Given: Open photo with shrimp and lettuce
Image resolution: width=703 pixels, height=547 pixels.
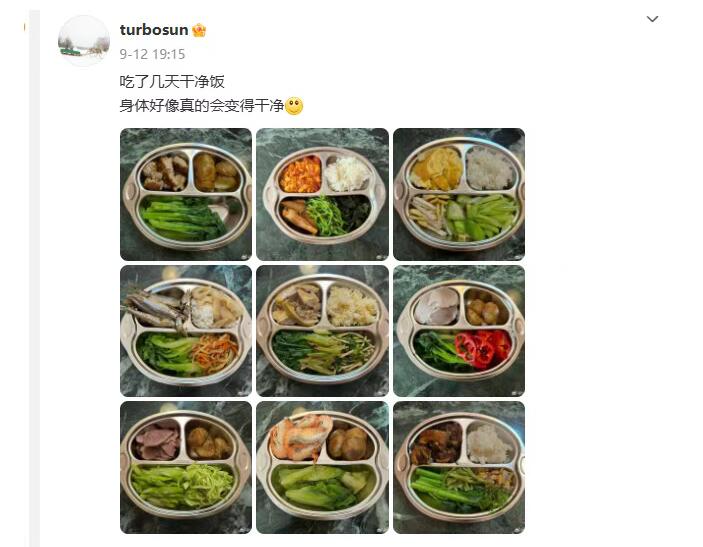Looking at the screenshot, I should pyautogui.click(x=322, y=468).
